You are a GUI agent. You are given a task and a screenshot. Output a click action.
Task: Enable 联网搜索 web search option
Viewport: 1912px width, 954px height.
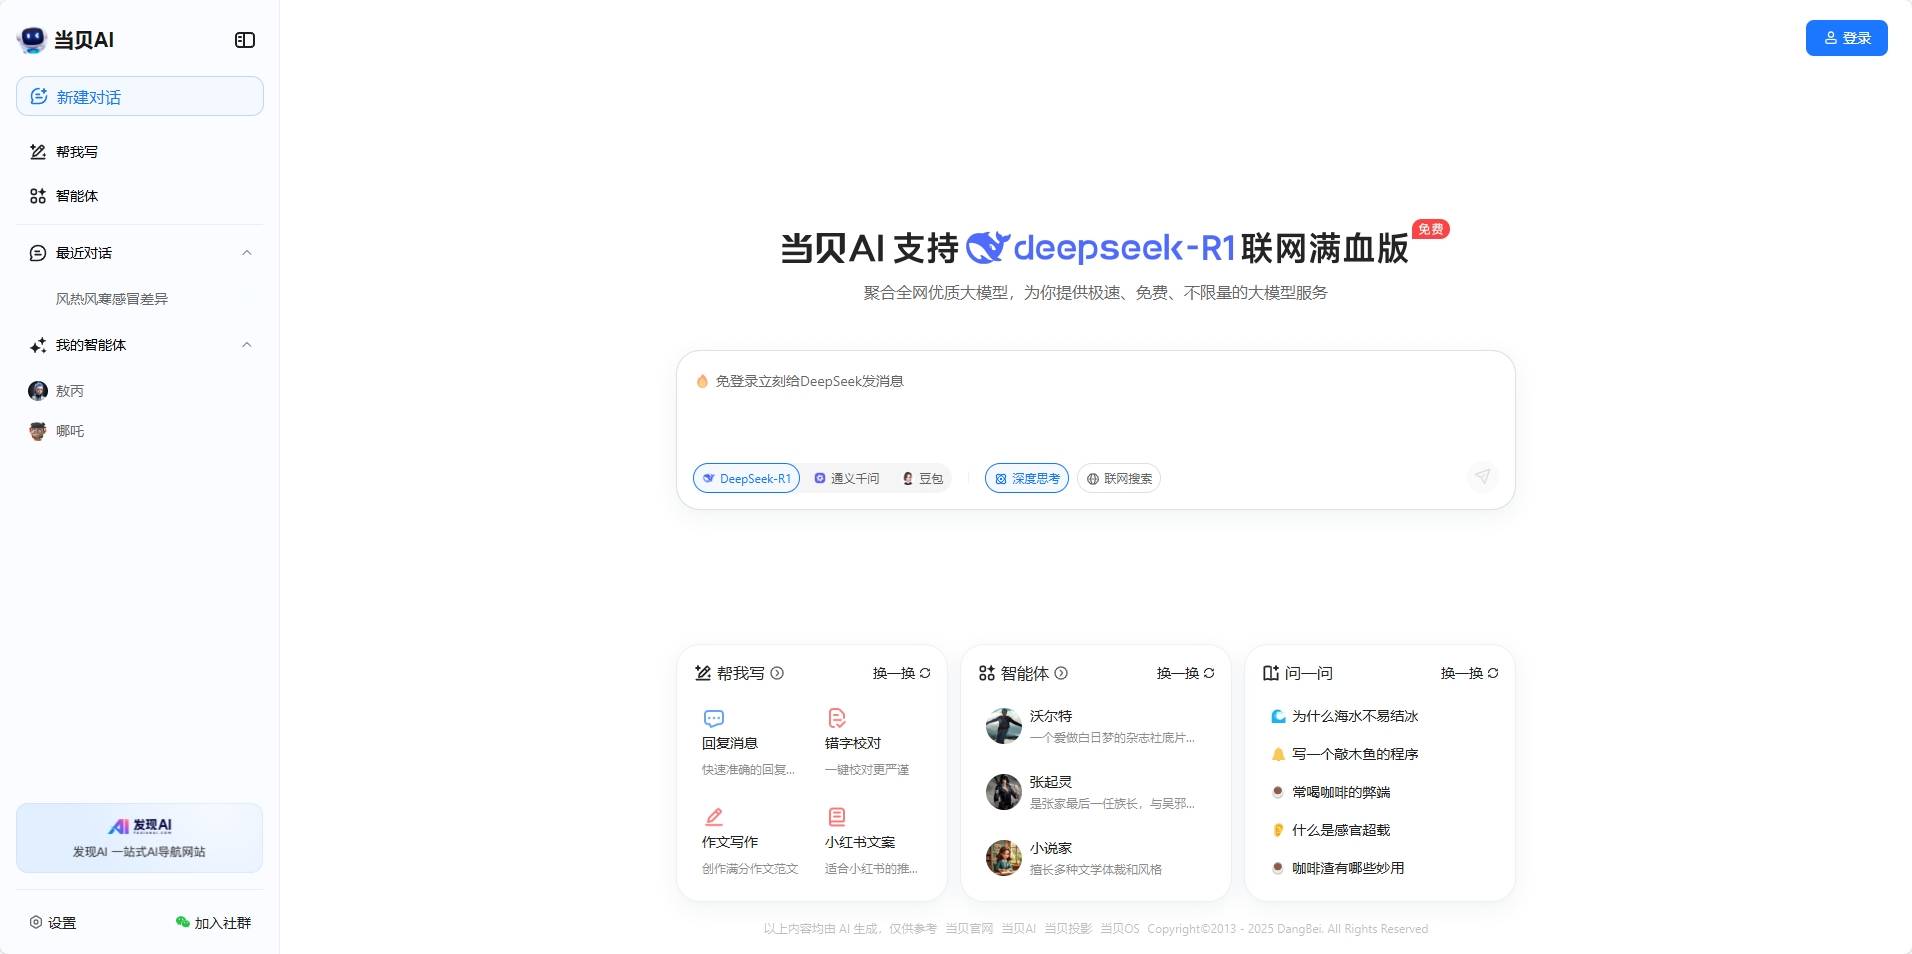point(1119,479)
